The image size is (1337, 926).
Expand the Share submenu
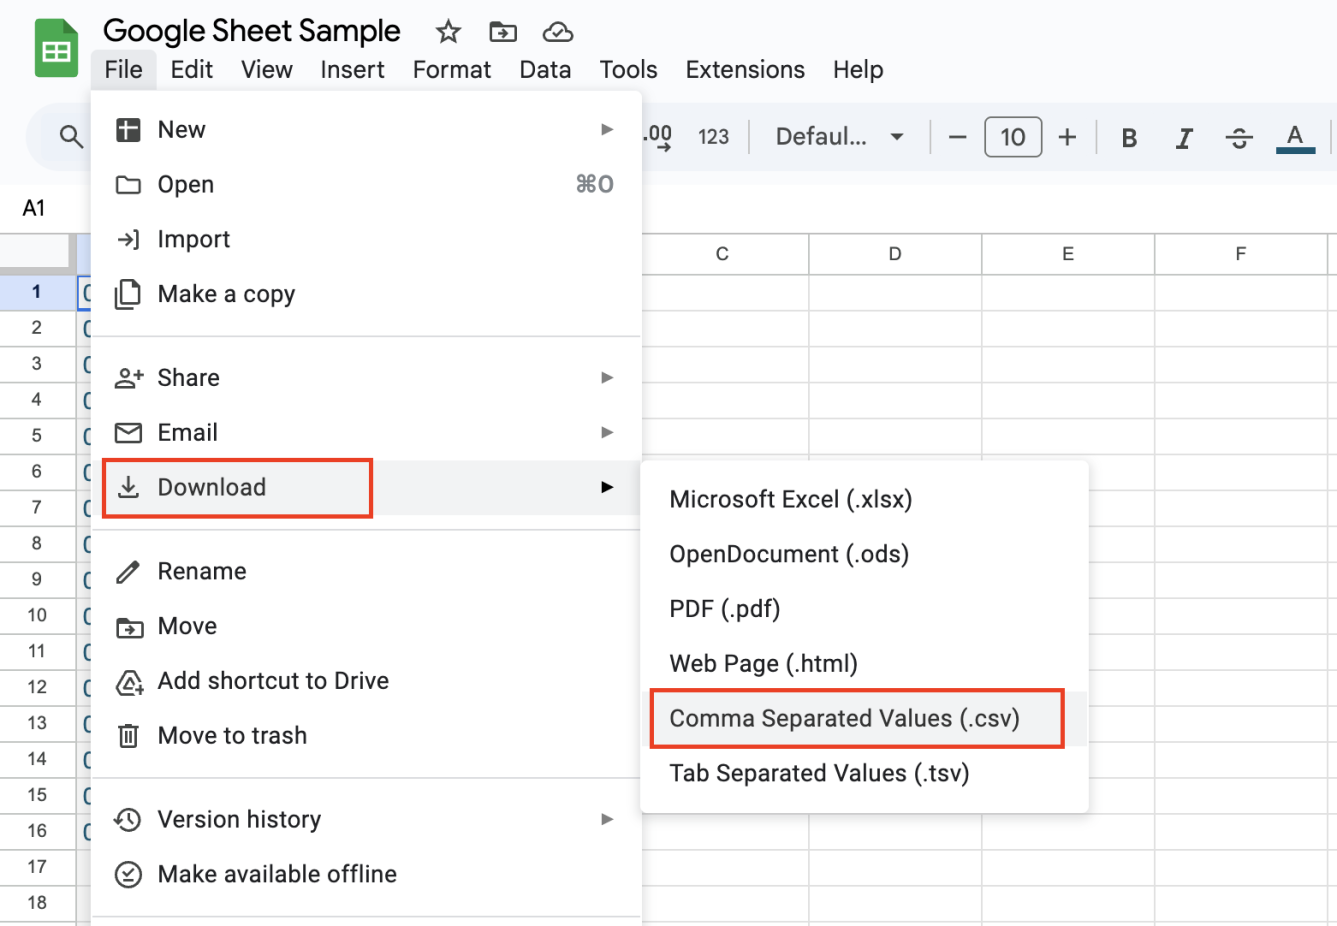point(188,377)
